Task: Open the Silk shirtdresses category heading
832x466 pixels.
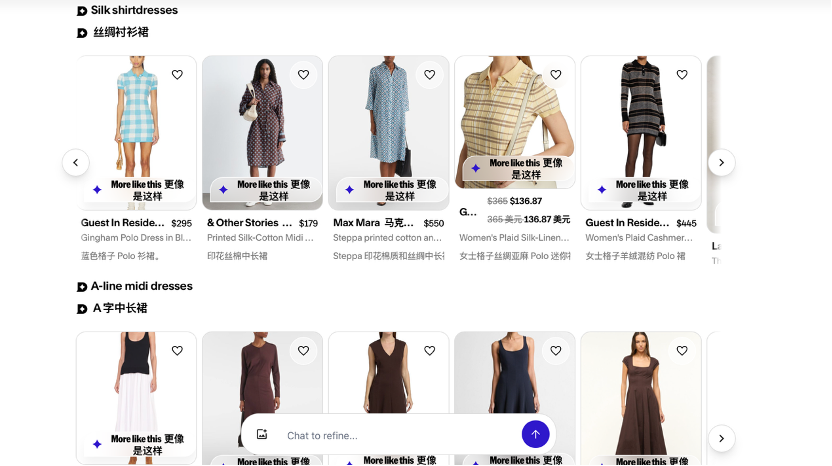Action: [x=134, y=11]
